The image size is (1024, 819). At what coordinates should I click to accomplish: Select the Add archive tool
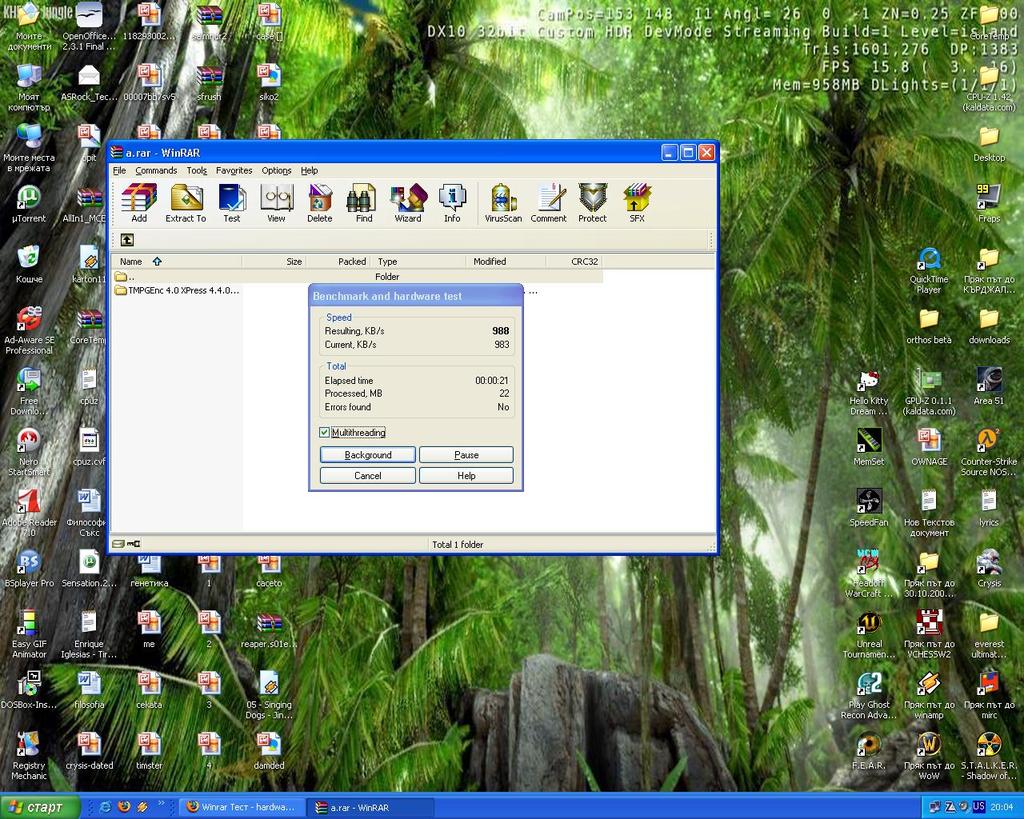coord(139,200)
